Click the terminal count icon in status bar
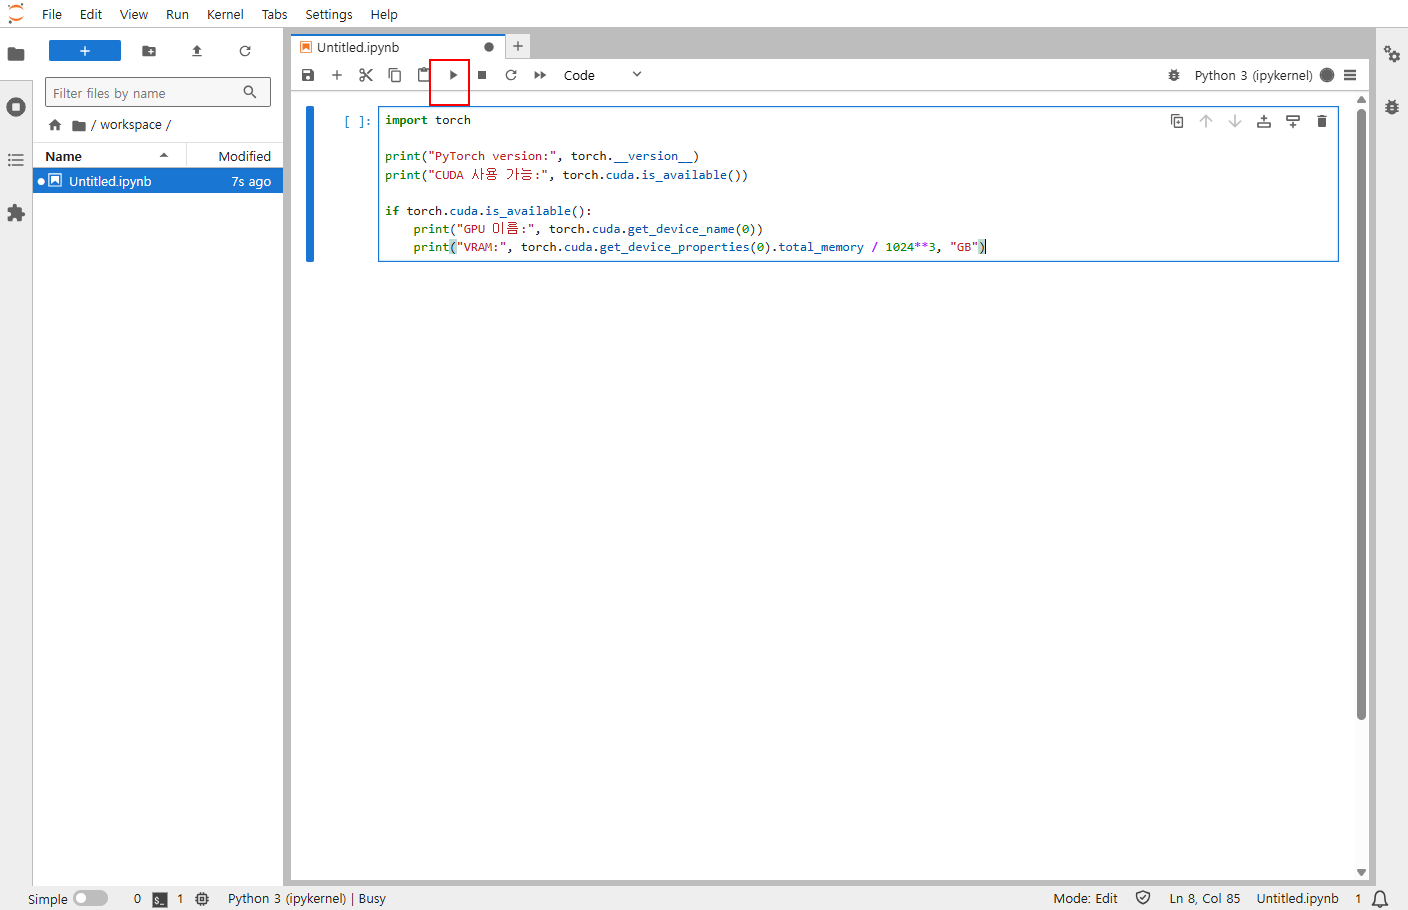The width and height of the screenshot is (1408, 910). [x=160, y=899]
